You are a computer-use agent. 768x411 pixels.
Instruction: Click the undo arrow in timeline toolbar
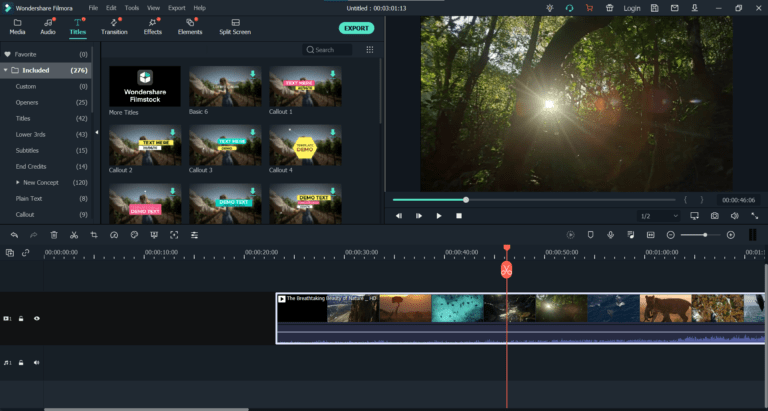14,235
